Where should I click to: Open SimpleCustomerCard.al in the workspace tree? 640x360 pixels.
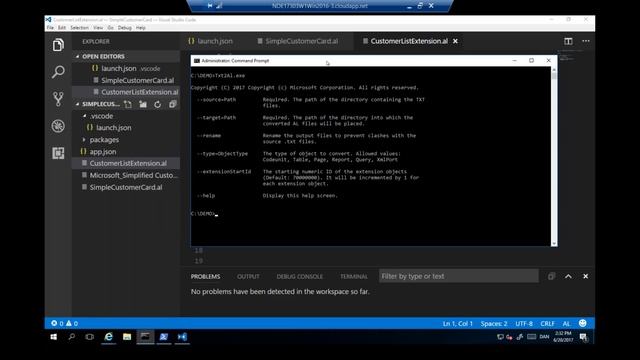(x=126, y=187)
